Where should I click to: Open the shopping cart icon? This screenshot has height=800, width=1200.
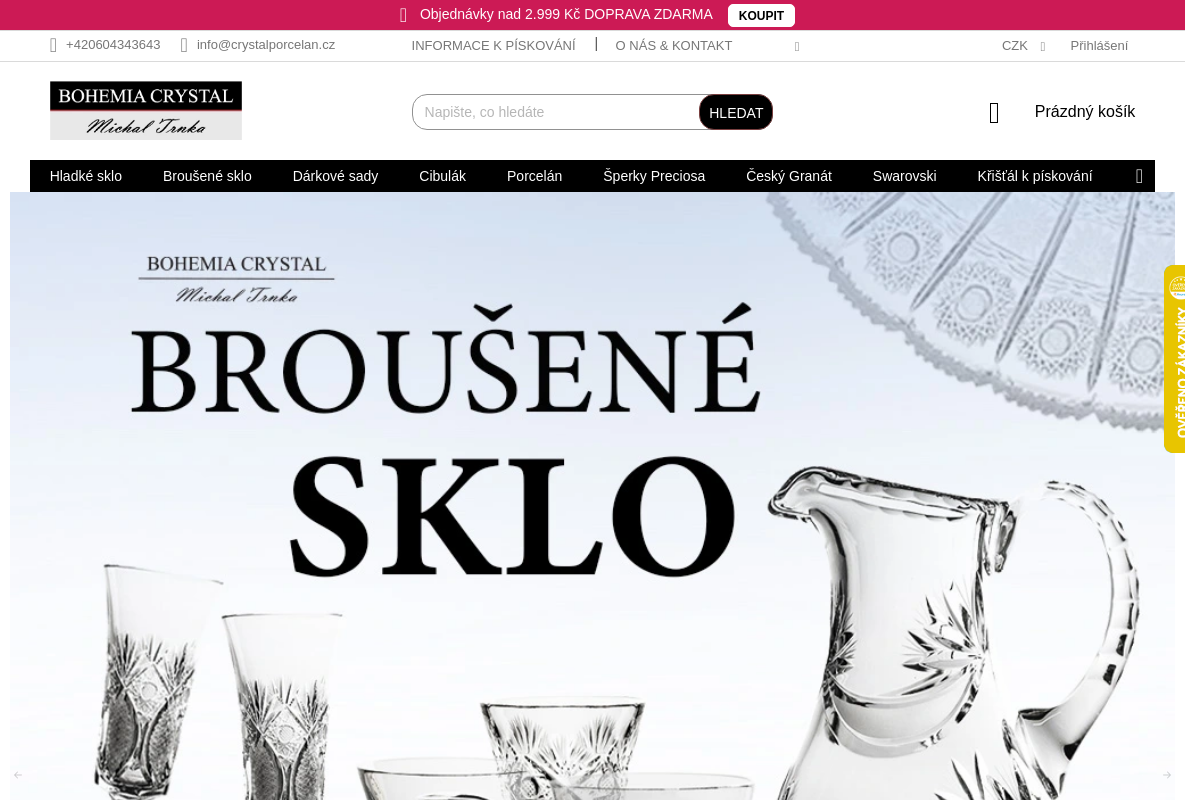pos(994,112)
